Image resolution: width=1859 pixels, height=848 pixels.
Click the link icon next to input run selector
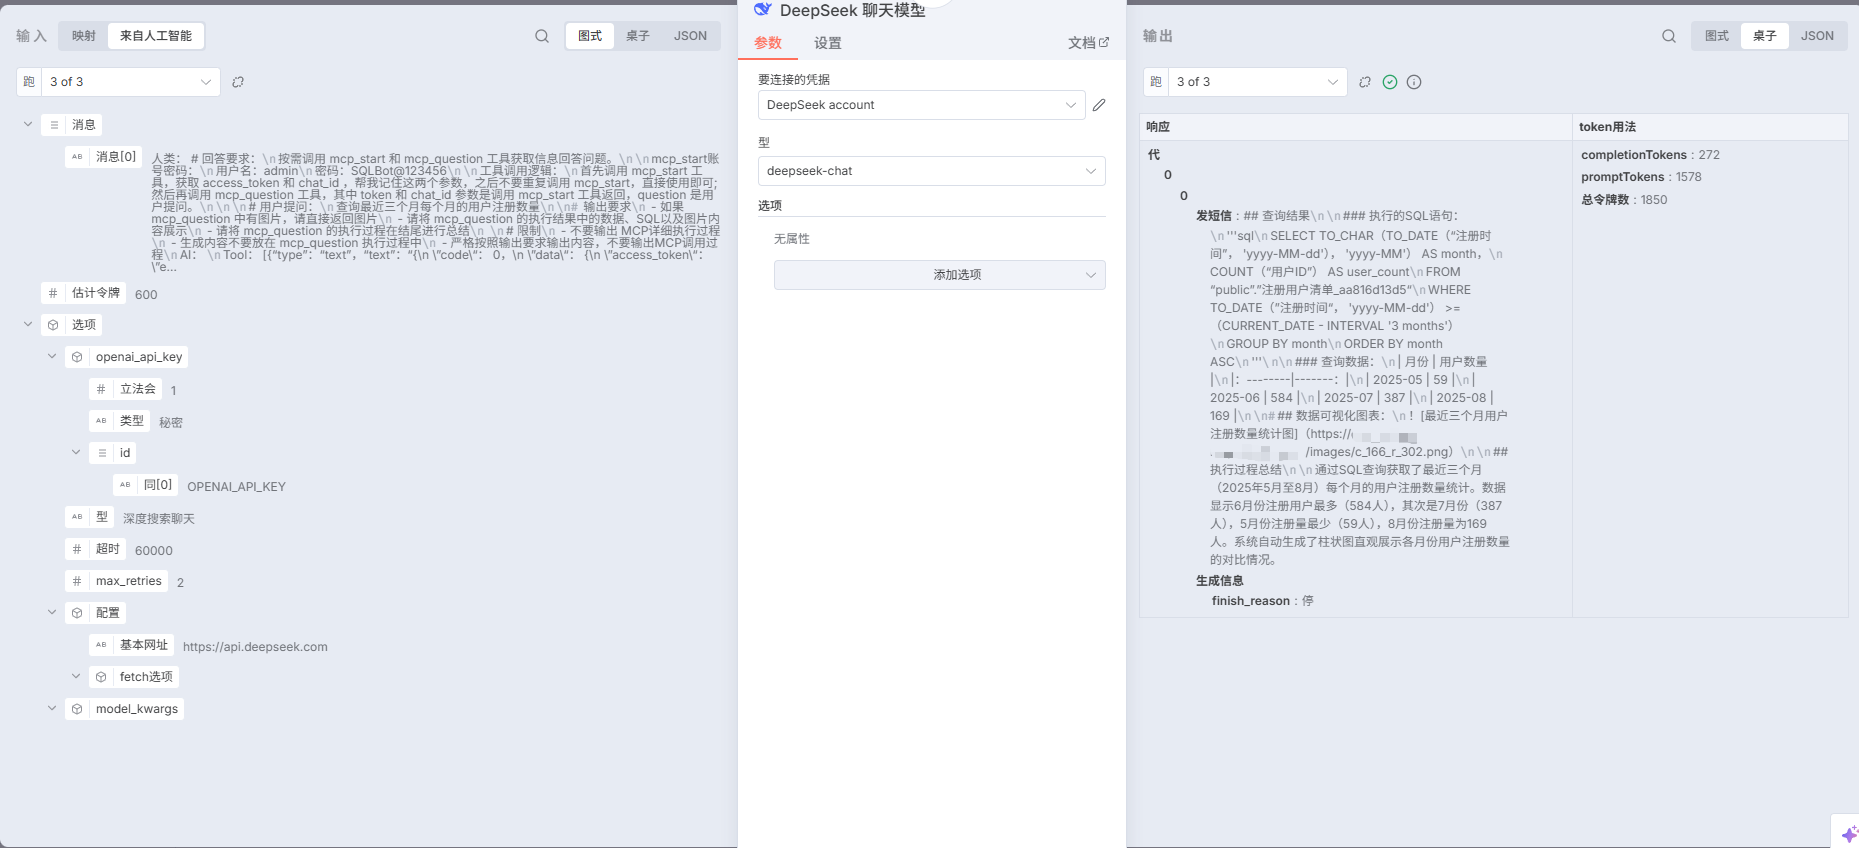(238, 82)
